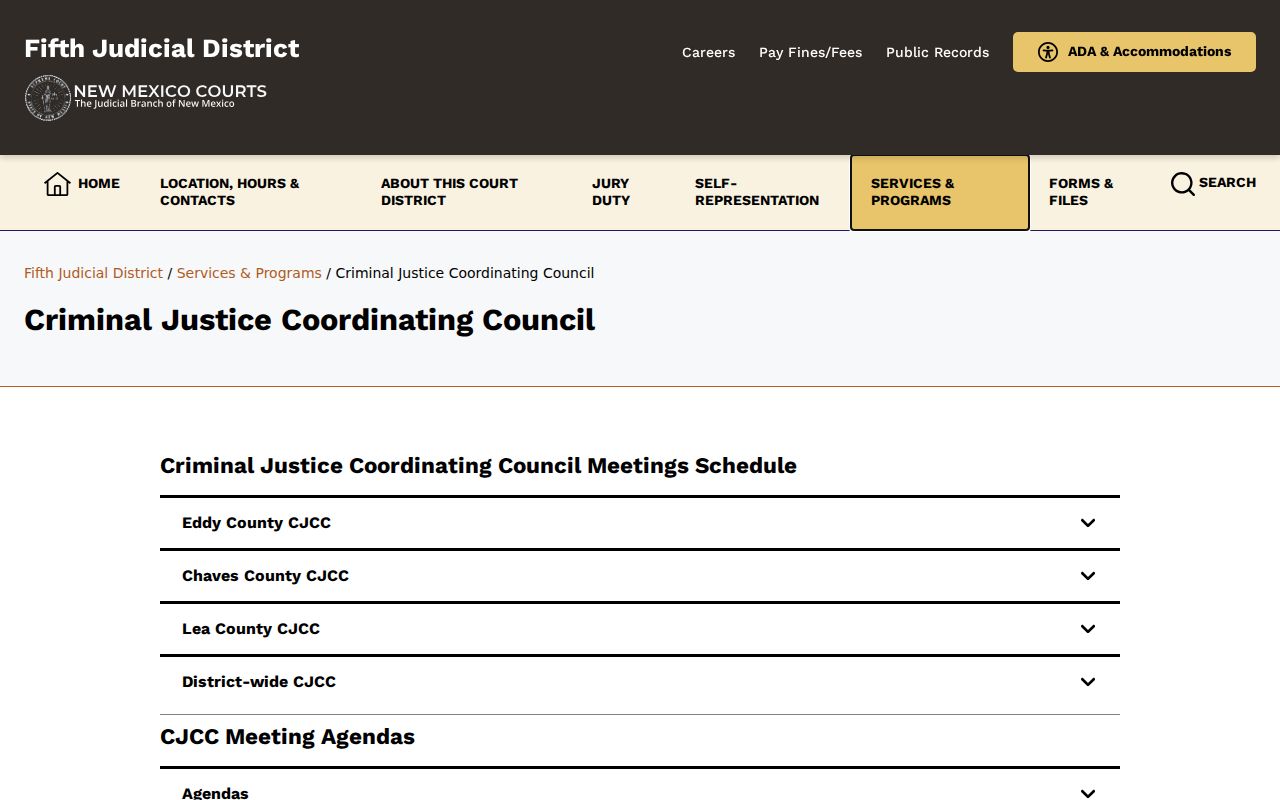Click the Chaves County CJCC row title
Viewport: 1280px width, 800px height.
pyautogui.click(x=265, y=576)
